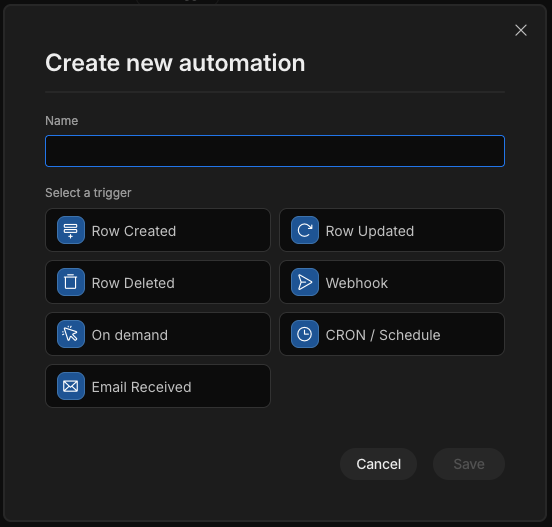Choose the Row Updated trigger text
This screenshot has width=552, height=527.
point(370,231)
